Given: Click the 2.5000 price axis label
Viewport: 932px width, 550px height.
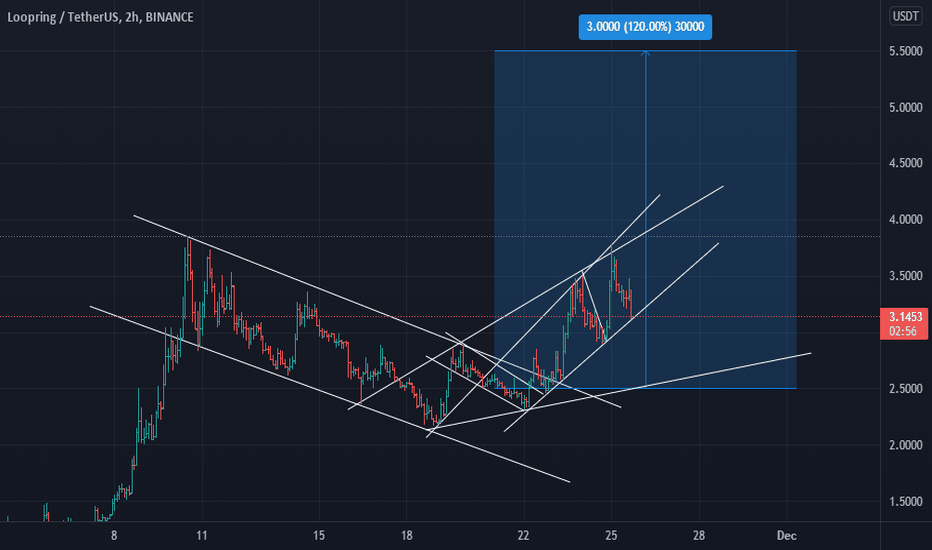Looking at the screenshot, I should pyautogui.click(x=905, y=389).
